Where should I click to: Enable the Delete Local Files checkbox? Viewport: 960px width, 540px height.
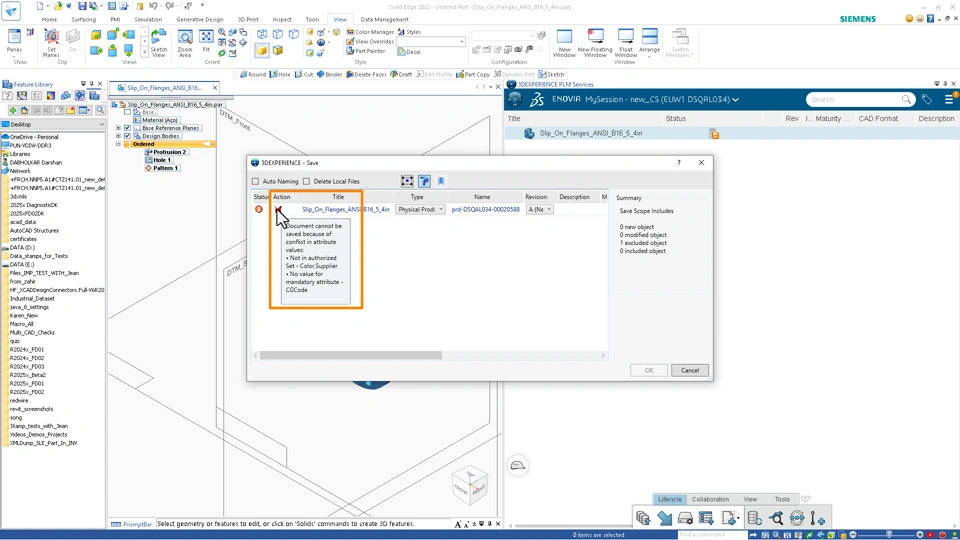pyautogui.click(x=307, y=181)
